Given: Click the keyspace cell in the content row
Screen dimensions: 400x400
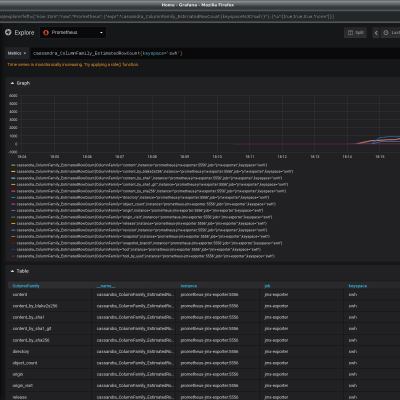Looking at the screenshot, I should click(x=372, y=295).
